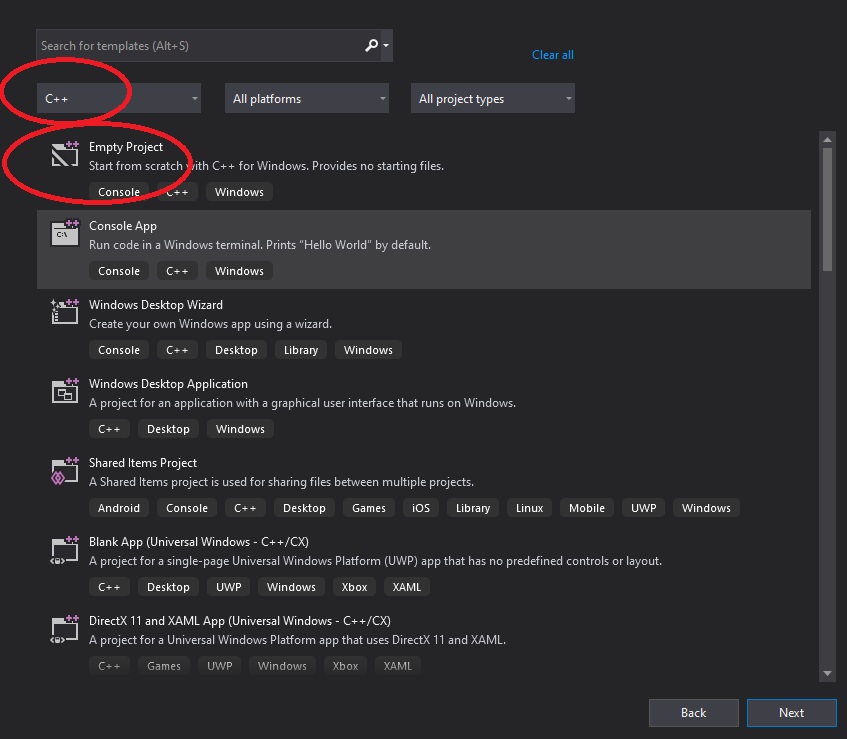Select the Windows Desktop Wizard title

pos(155,305)
